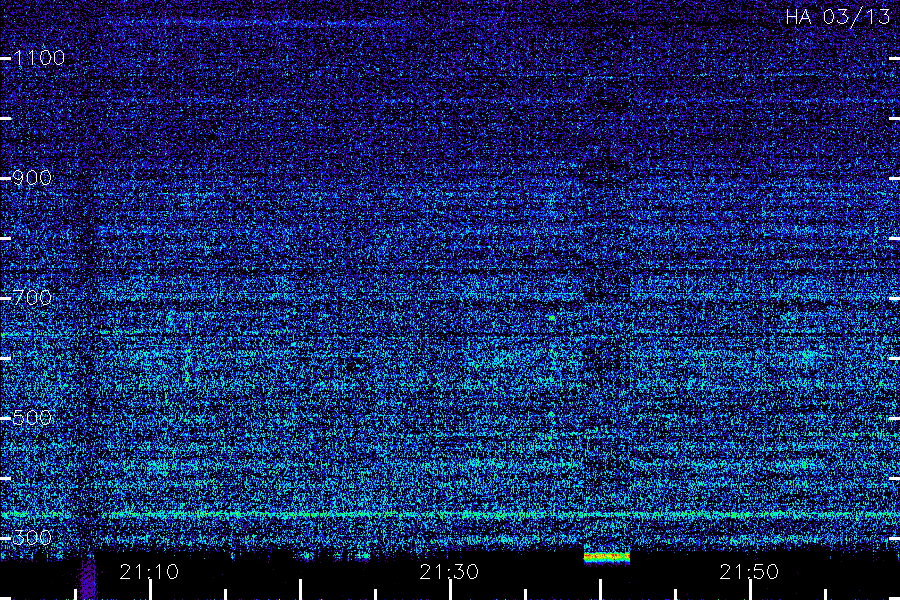Click the 700 frequency axis label
The image size is (900, 600).
click(32, 298)
